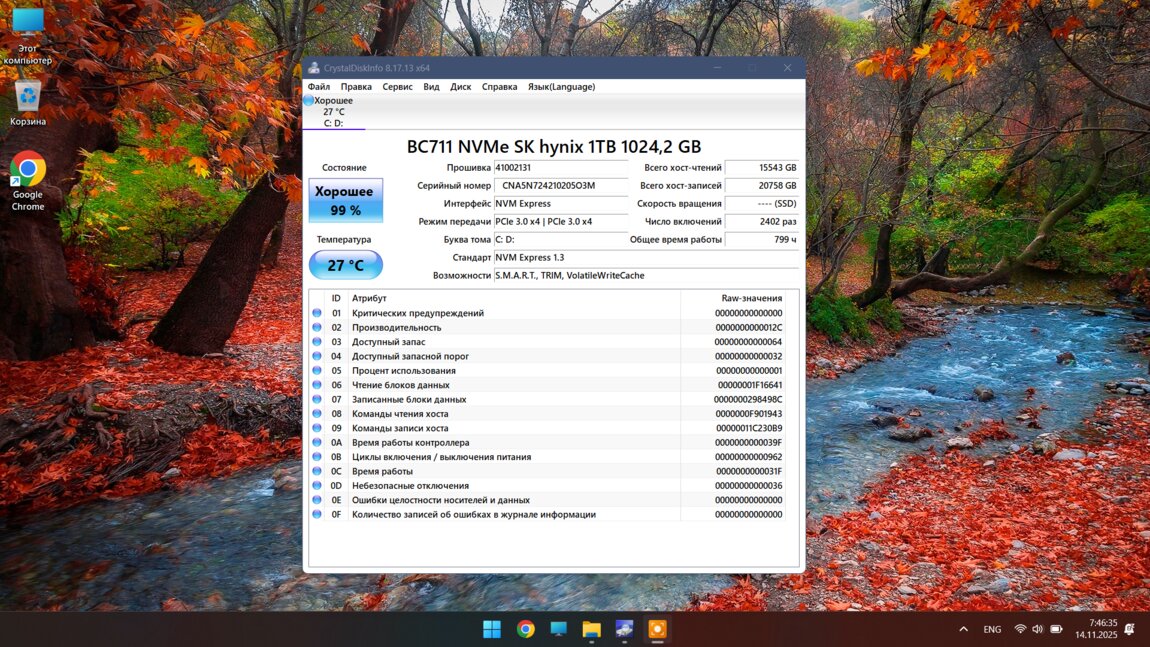Click the blue status circle for attribute 01

click(317, 313)
